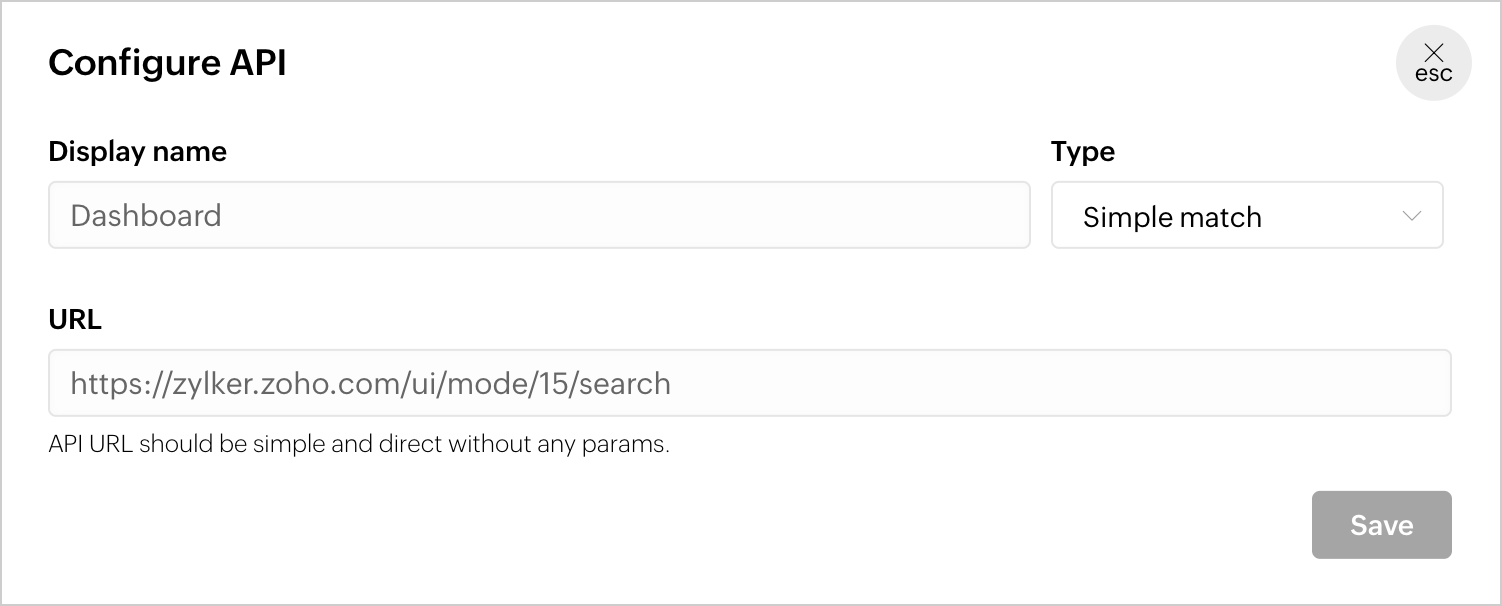Viewport: 1502px width, 606px height.
Task: Save the API configuration
Action: click(1381, 525)
